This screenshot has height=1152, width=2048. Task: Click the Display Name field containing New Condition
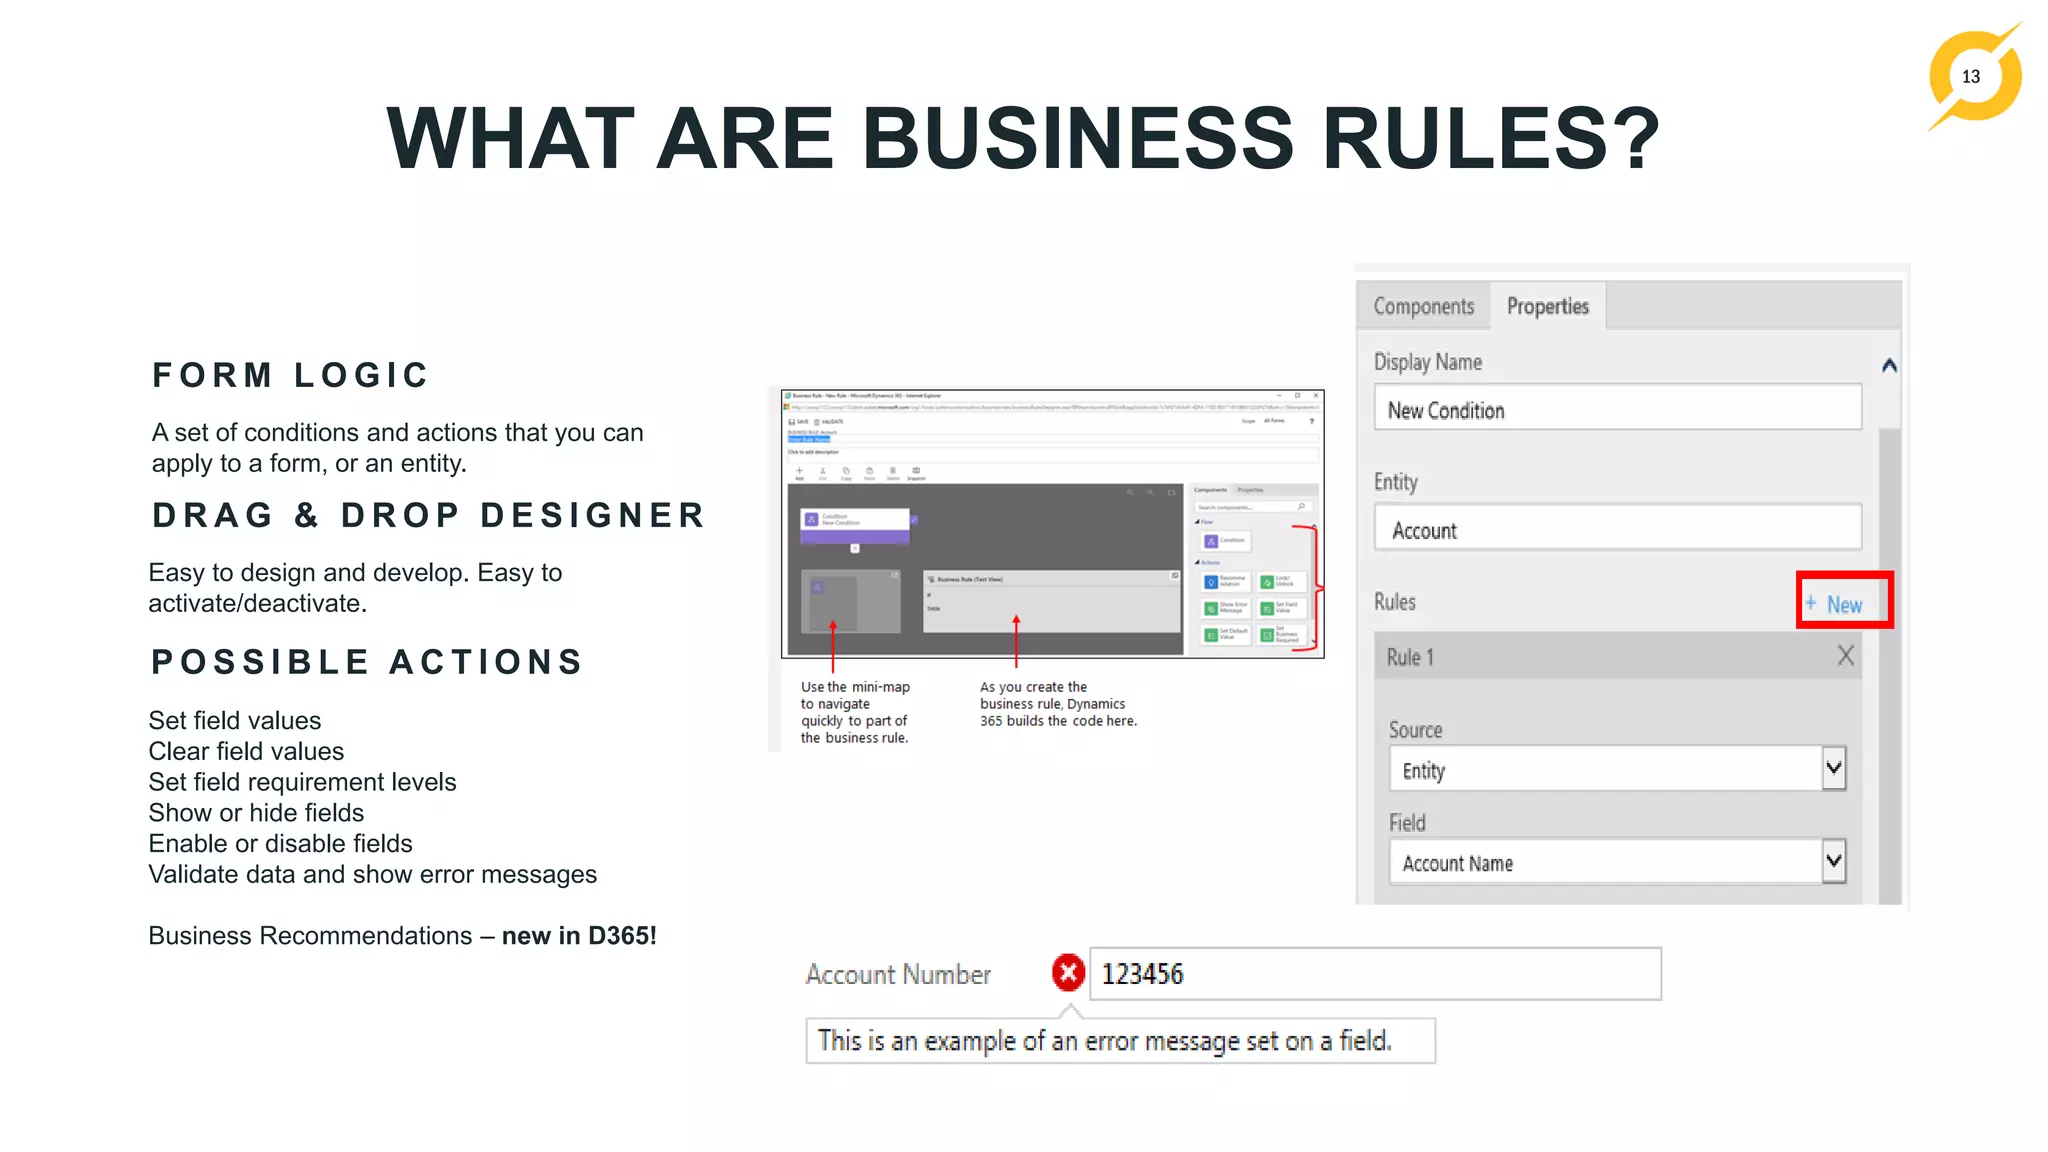pos(1618,409)
